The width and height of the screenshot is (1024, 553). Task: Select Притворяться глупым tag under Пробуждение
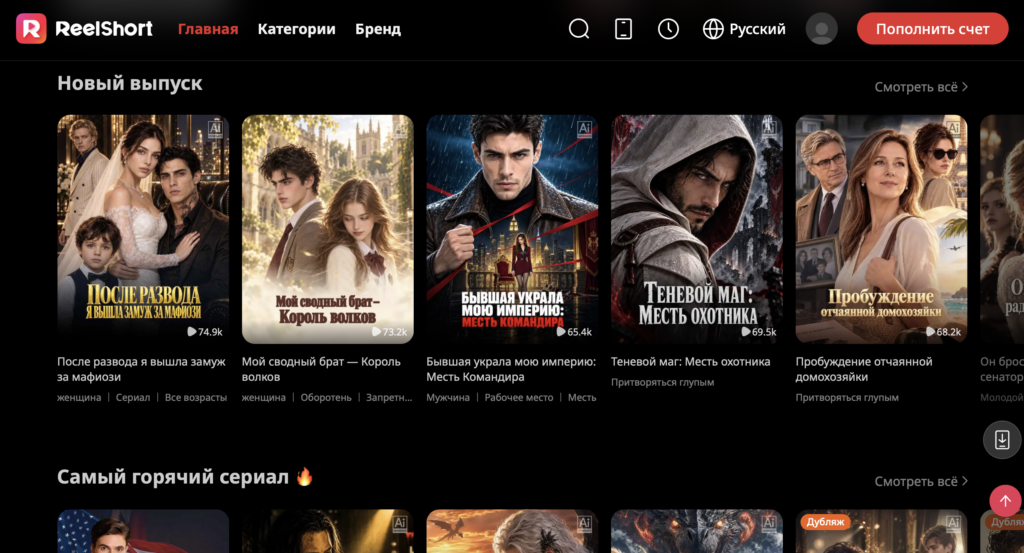click(847, 398)
